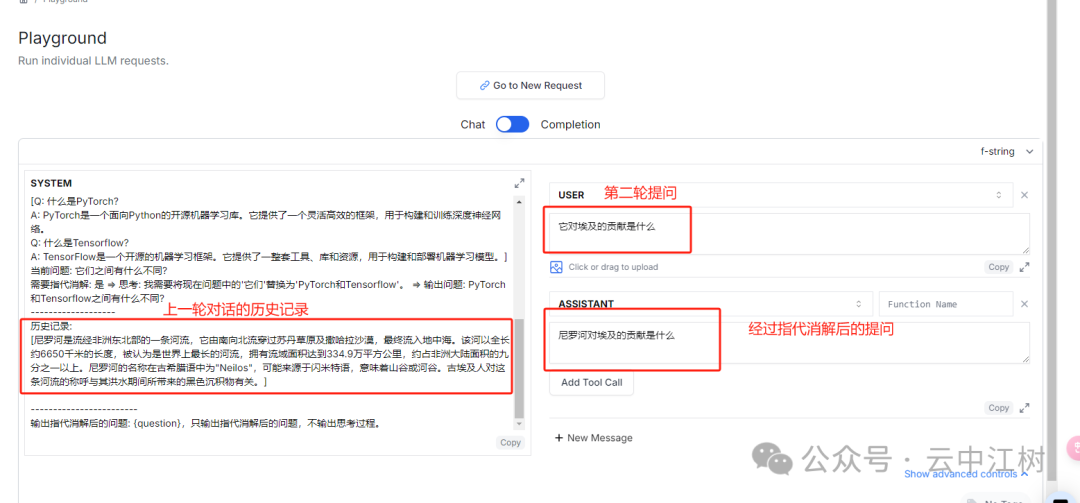The height and width of the screenshot is (503, 1080).
Task: Click the Function Name input field
Action: (946, 304)
